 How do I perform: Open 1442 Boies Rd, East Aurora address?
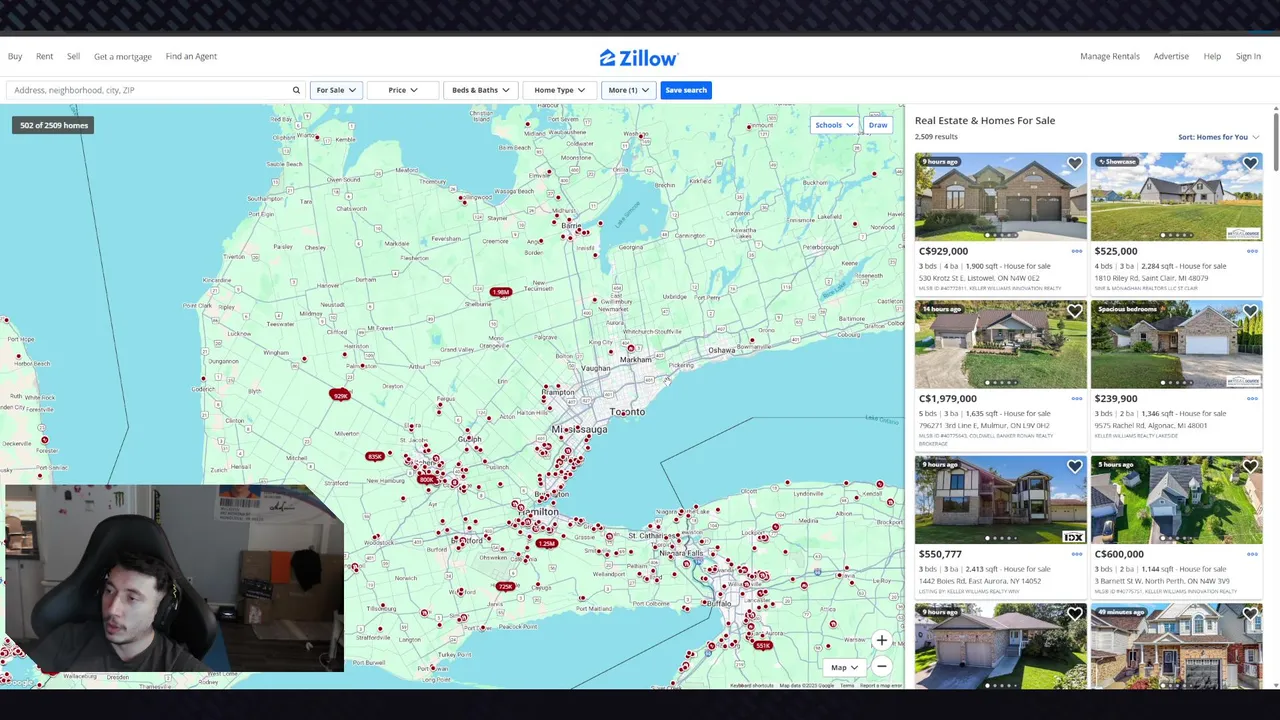[x=979, y=581]
